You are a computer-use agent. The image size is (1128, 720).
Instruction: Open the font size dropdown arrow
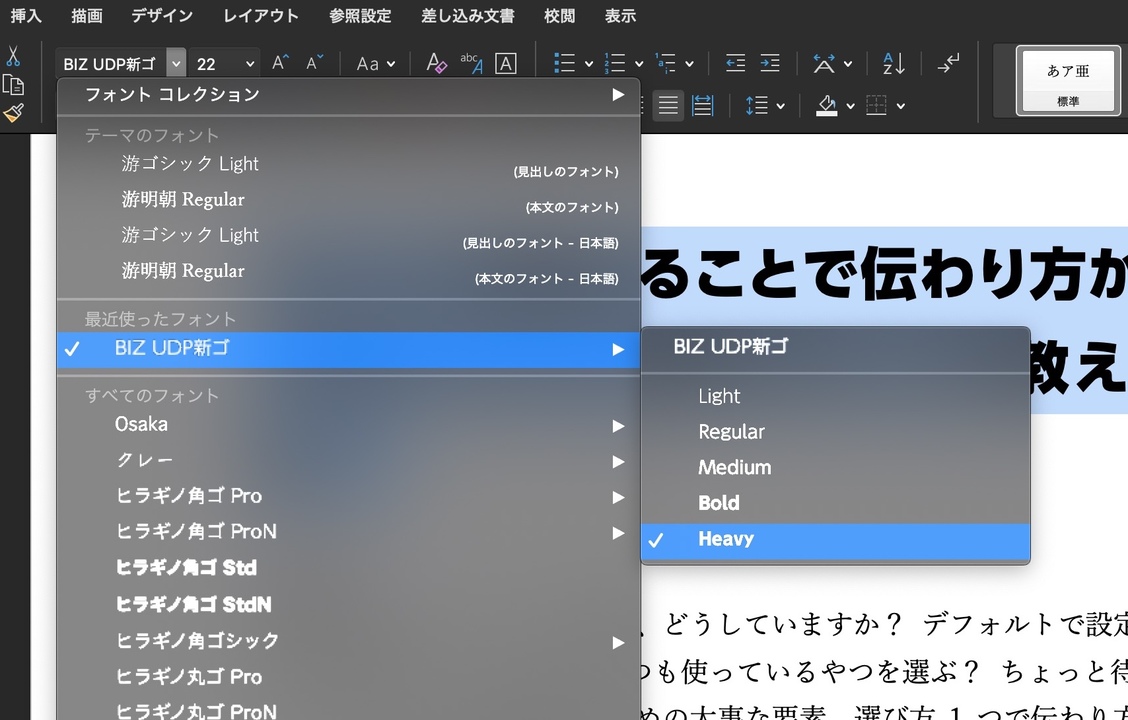pos(250,63)
